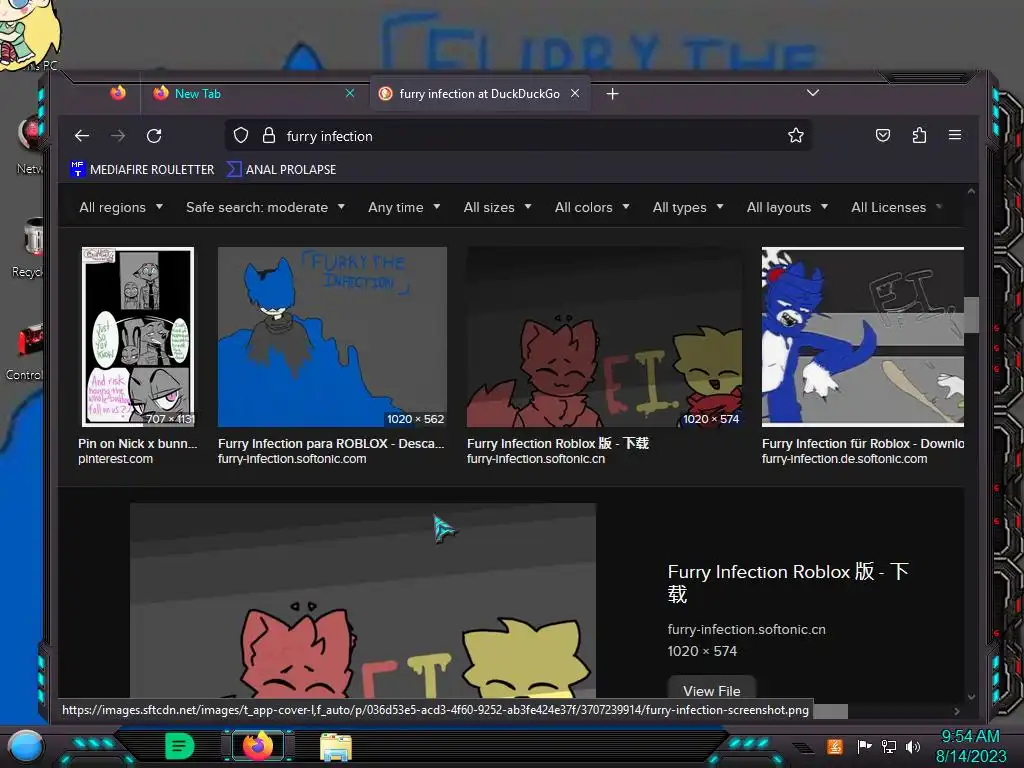The image size is (1024, 768).
Task: Switch to the New Tab tab
Action: tap(255, 94)
